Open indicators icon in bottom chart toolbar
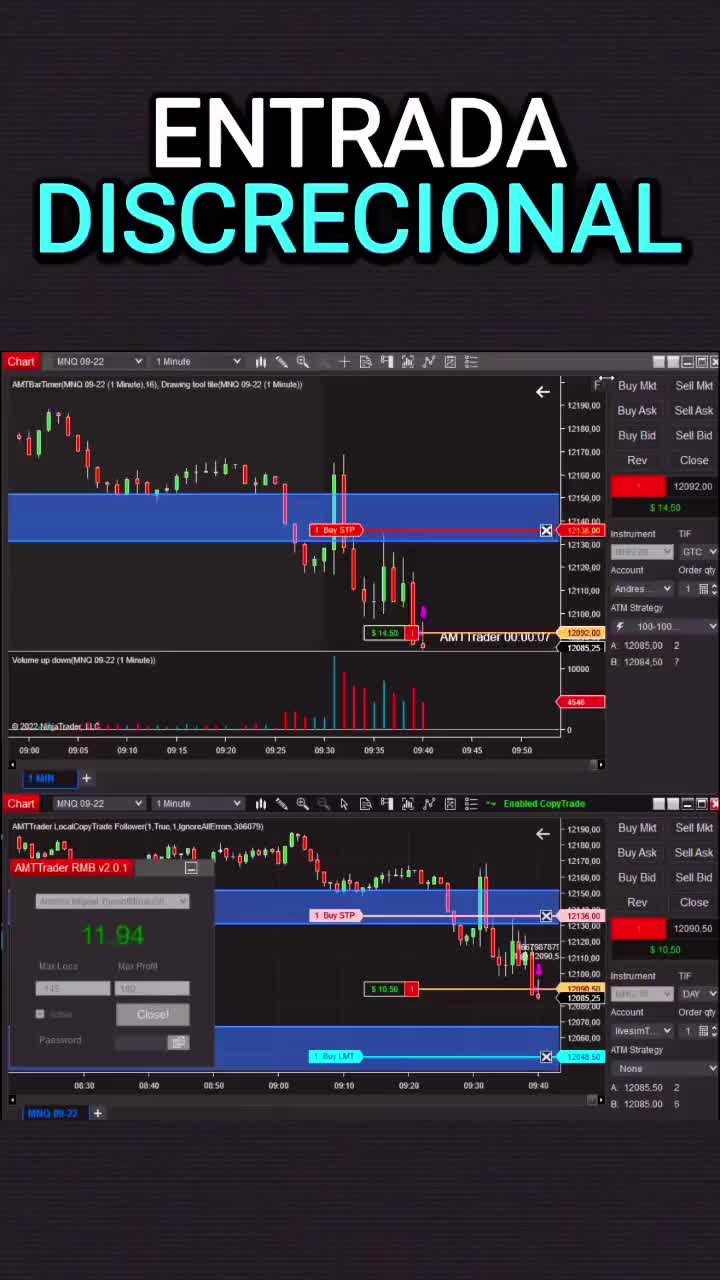 coord(408,804)
